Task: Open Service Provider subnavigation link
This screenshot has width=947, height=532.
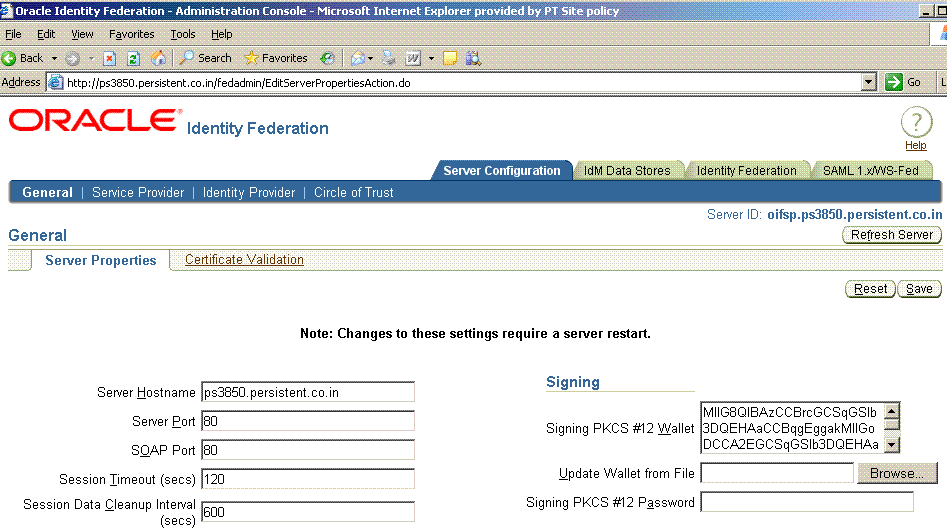Action: 138,193
